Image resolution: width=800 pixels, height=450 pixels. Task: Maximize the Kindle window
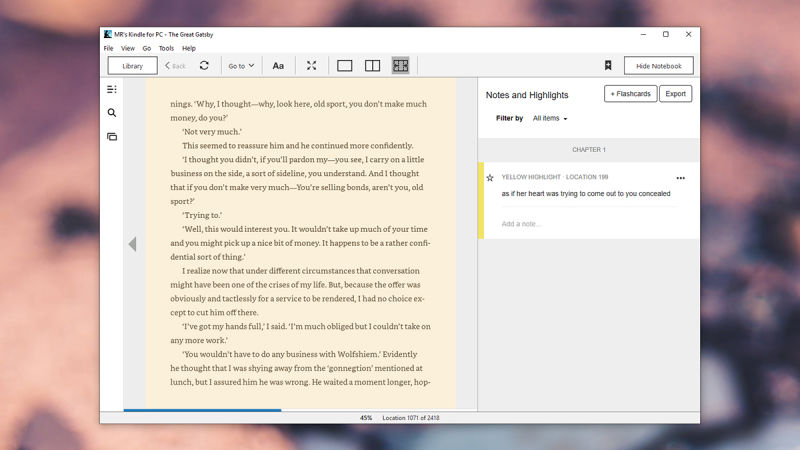point(666,34)
